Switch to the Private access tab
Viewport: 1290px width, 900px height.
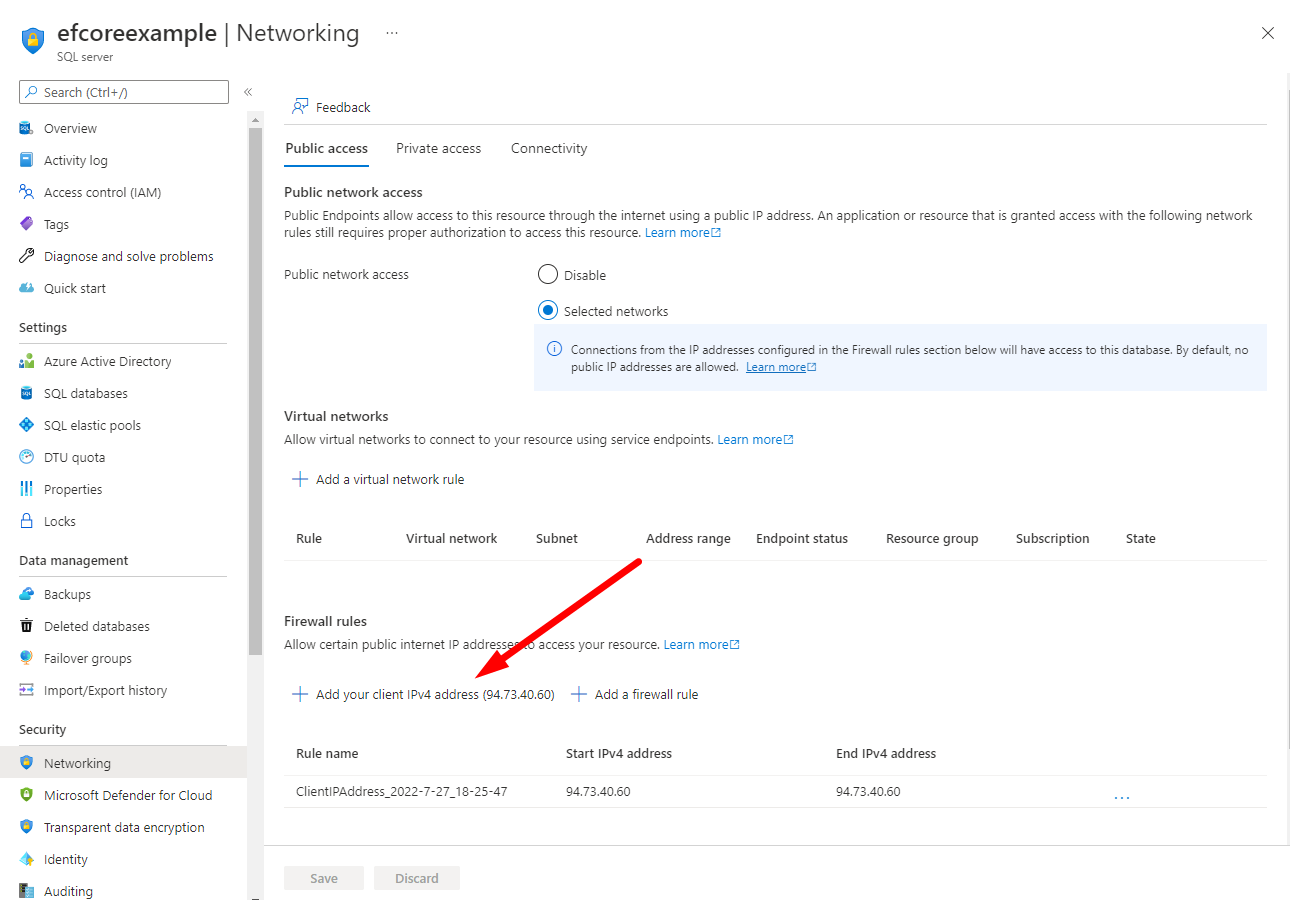tap(438, 148)
